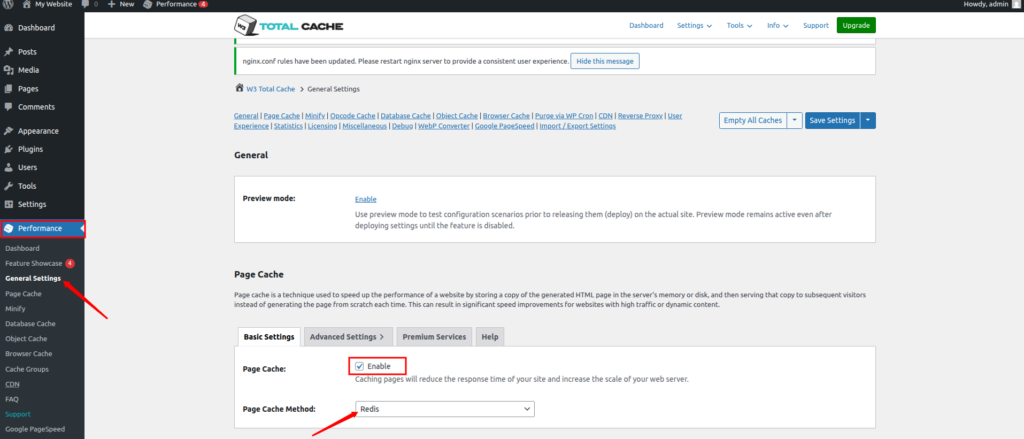Open the Performance cube icon in admin bar

[x=148, y=4]
